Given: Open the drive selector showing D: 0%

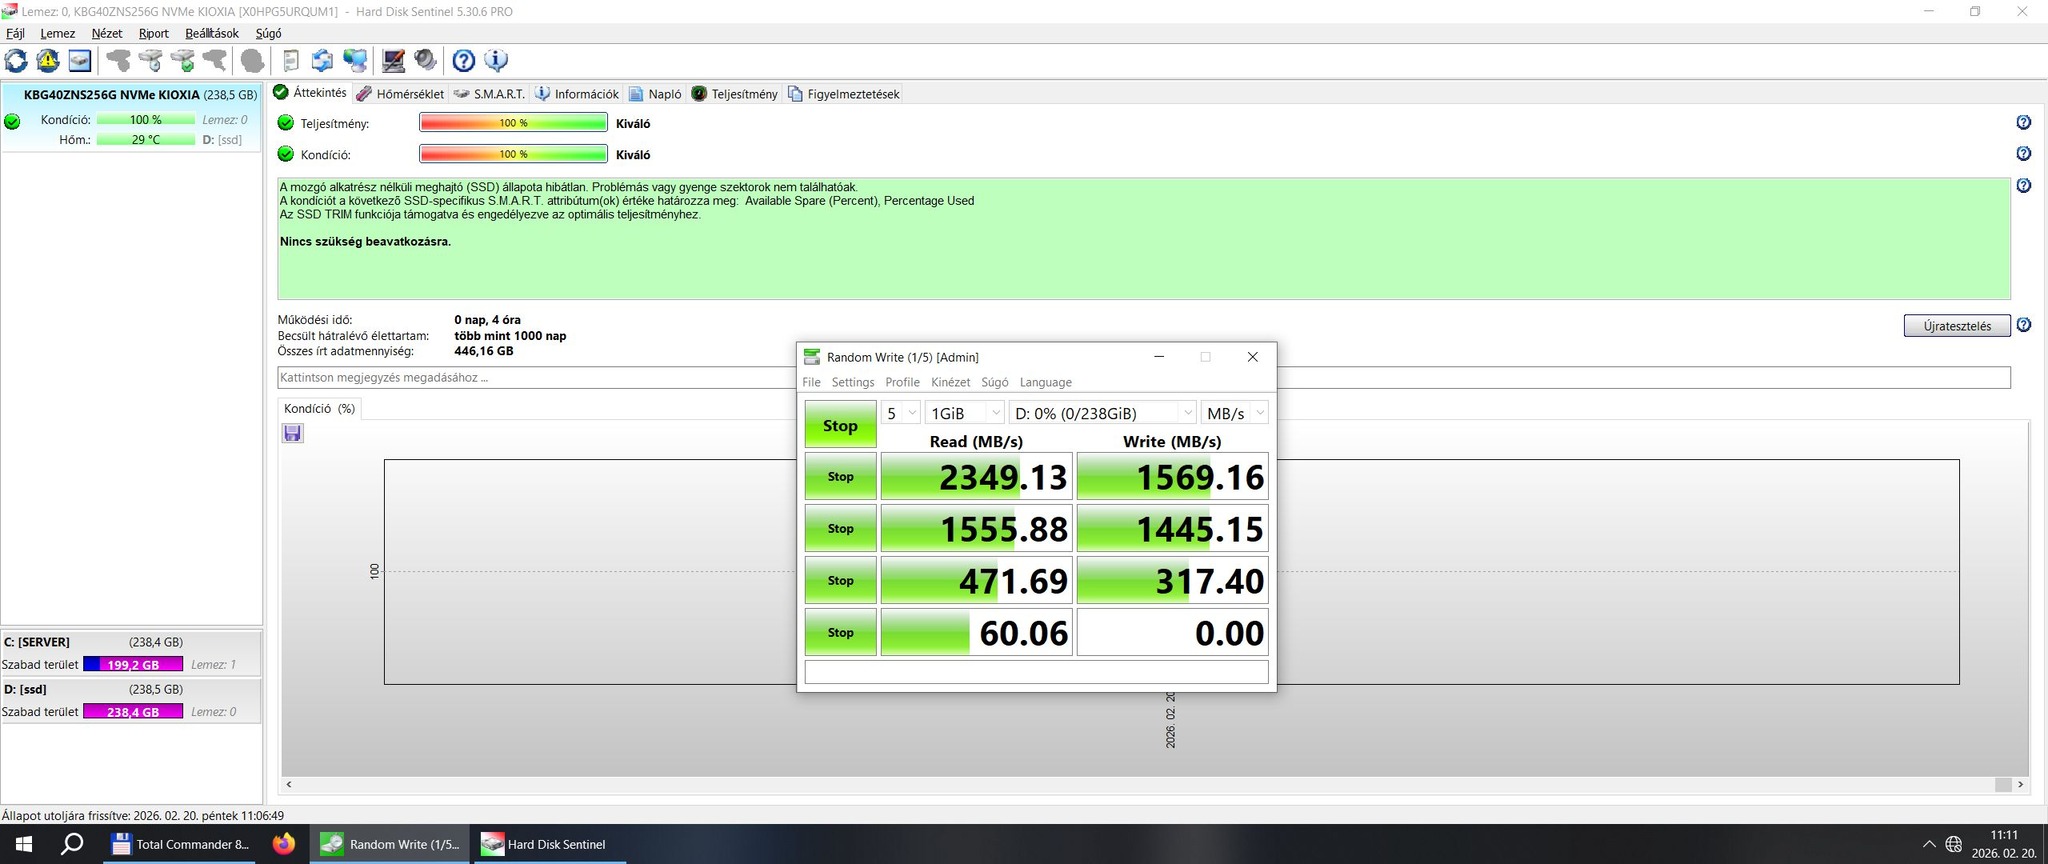Looking at the screenshot, I should point(1102,413).
